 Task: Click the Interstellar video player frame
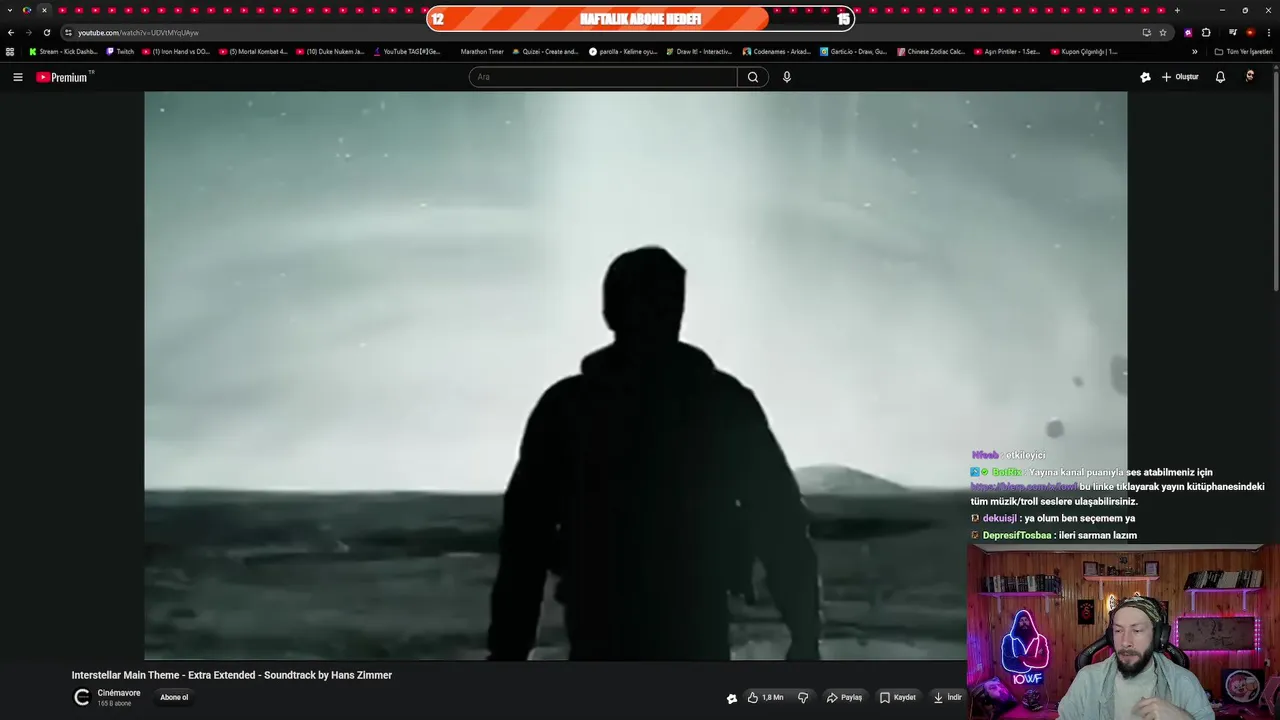pyautogui.click(x=636, y=376)
